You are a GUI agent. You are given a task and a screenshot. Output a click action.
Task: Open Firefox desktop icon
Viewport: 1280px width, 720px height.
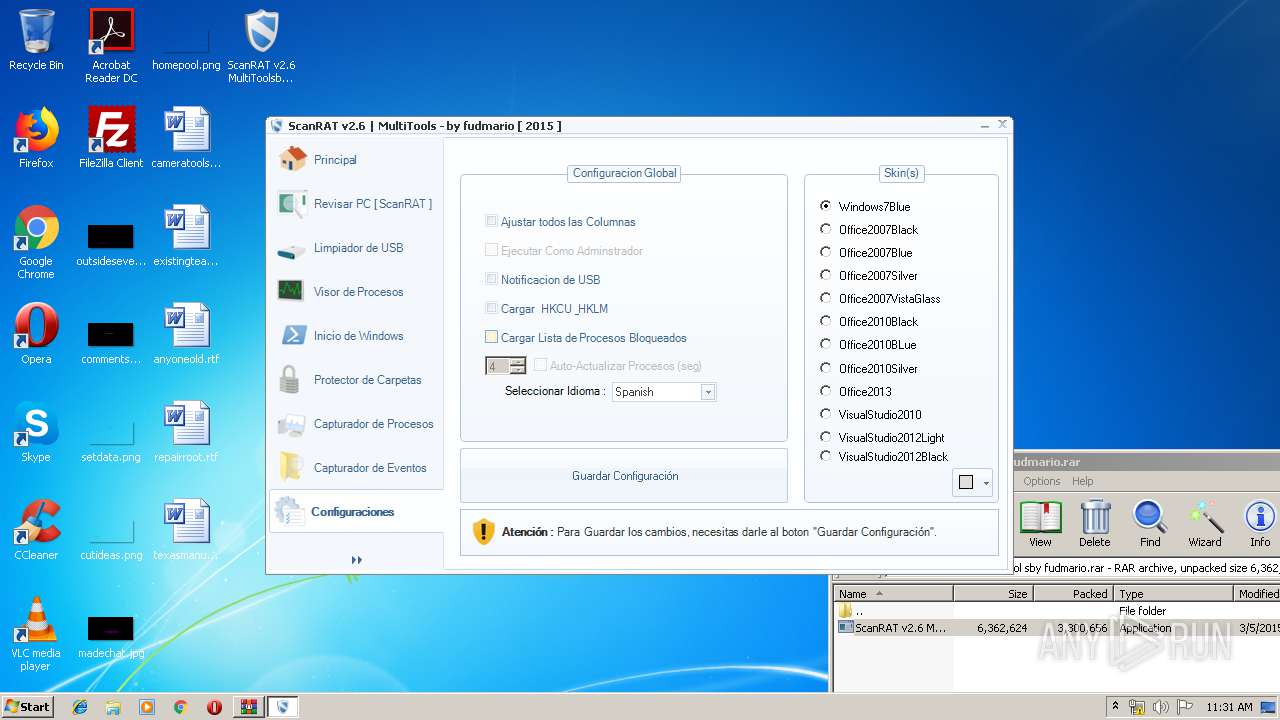pos(36,138)
